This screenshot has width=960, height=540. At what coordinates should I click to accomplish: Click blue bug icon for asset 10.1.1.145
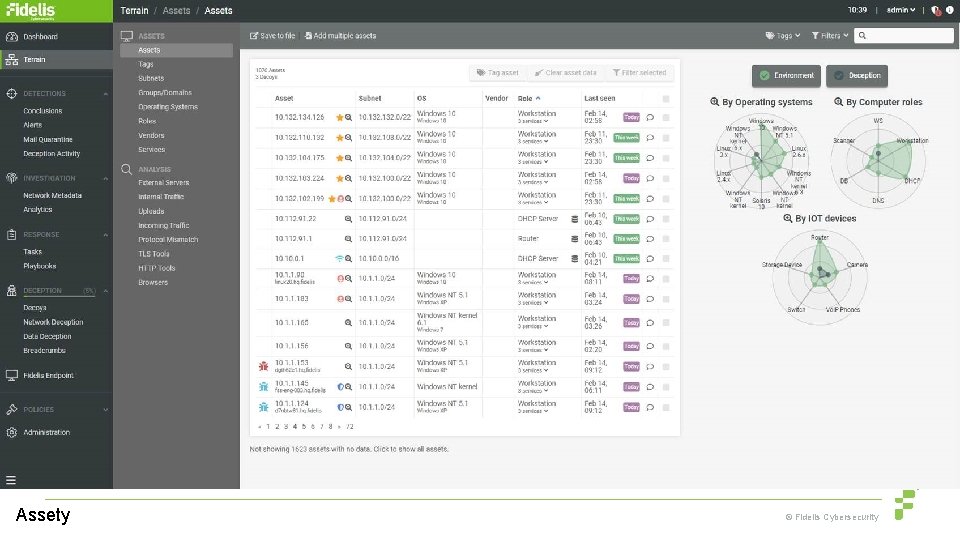263,387
